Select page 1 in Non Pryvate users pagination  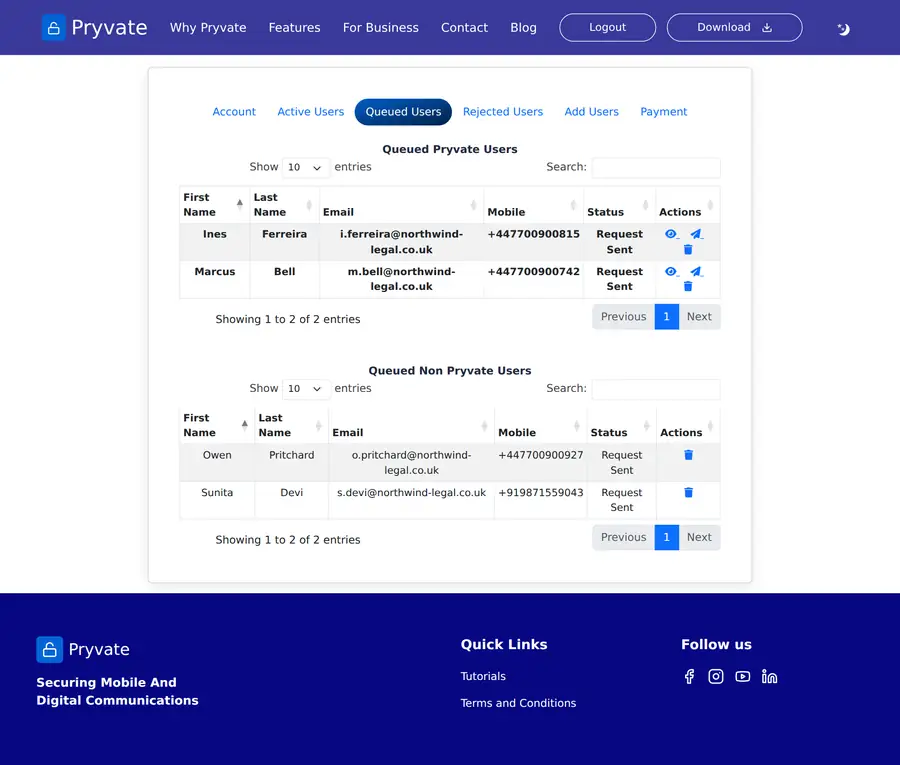666,537
